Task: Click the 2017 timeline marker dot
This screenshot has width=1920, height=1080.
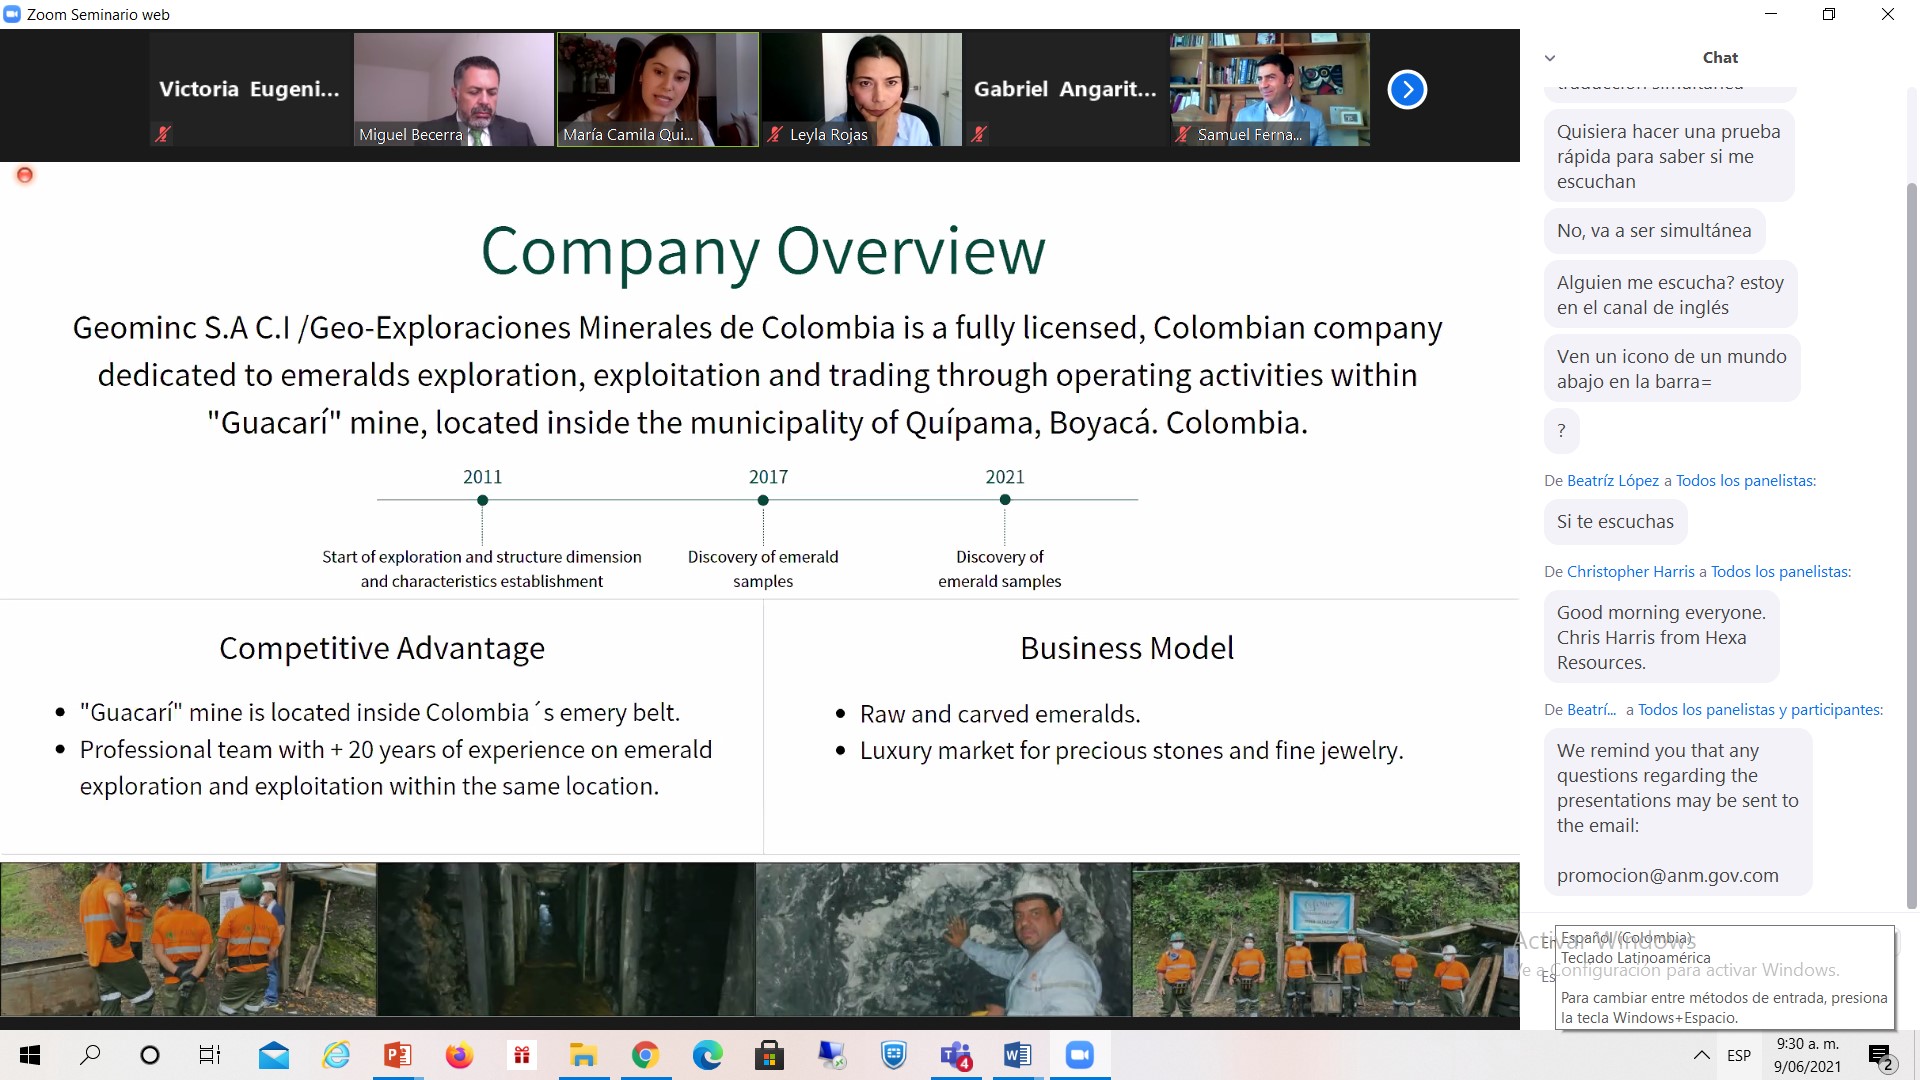Action: click(763, 500)
